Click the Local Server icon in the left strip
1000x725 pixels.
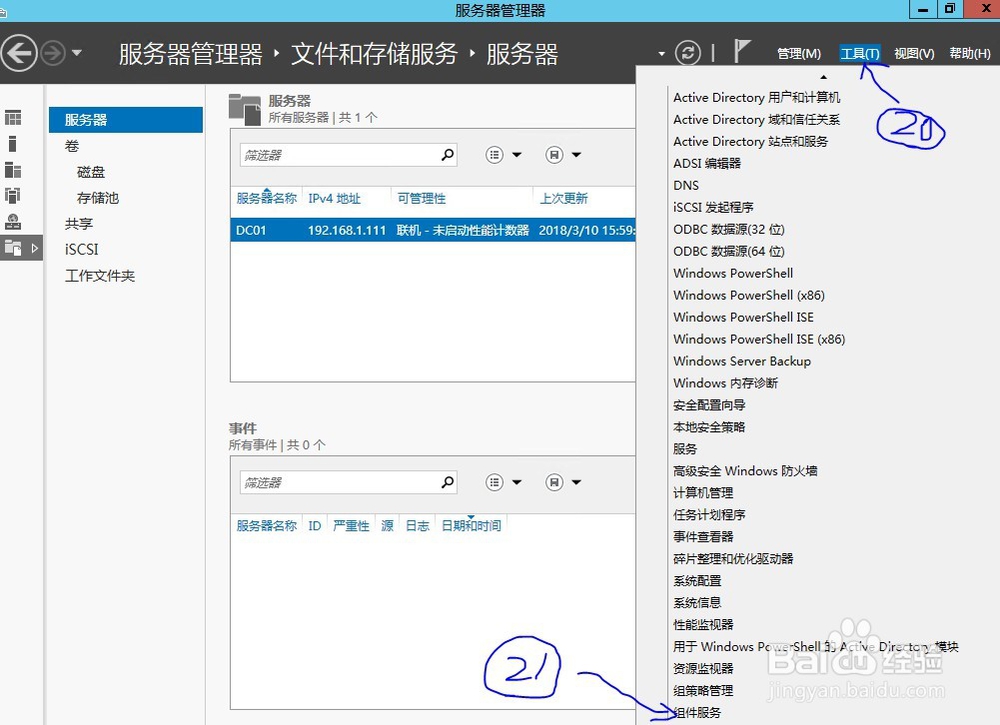click(14, 143)
